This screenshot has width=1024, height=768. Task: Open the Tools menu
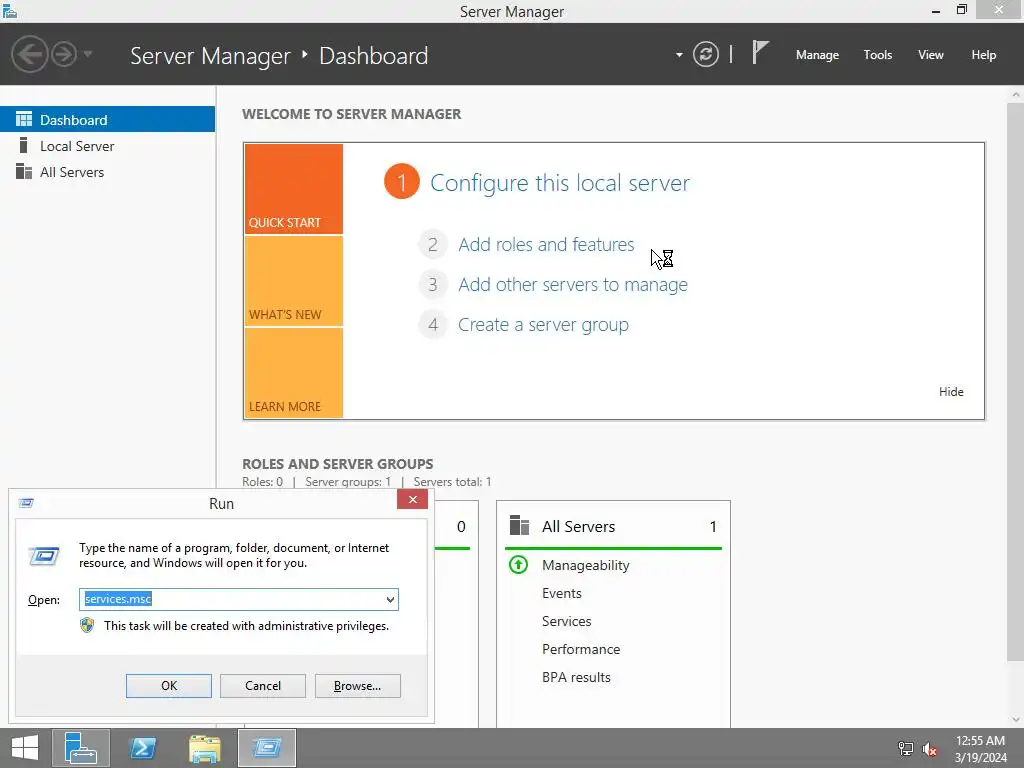(x=877, y=55)
